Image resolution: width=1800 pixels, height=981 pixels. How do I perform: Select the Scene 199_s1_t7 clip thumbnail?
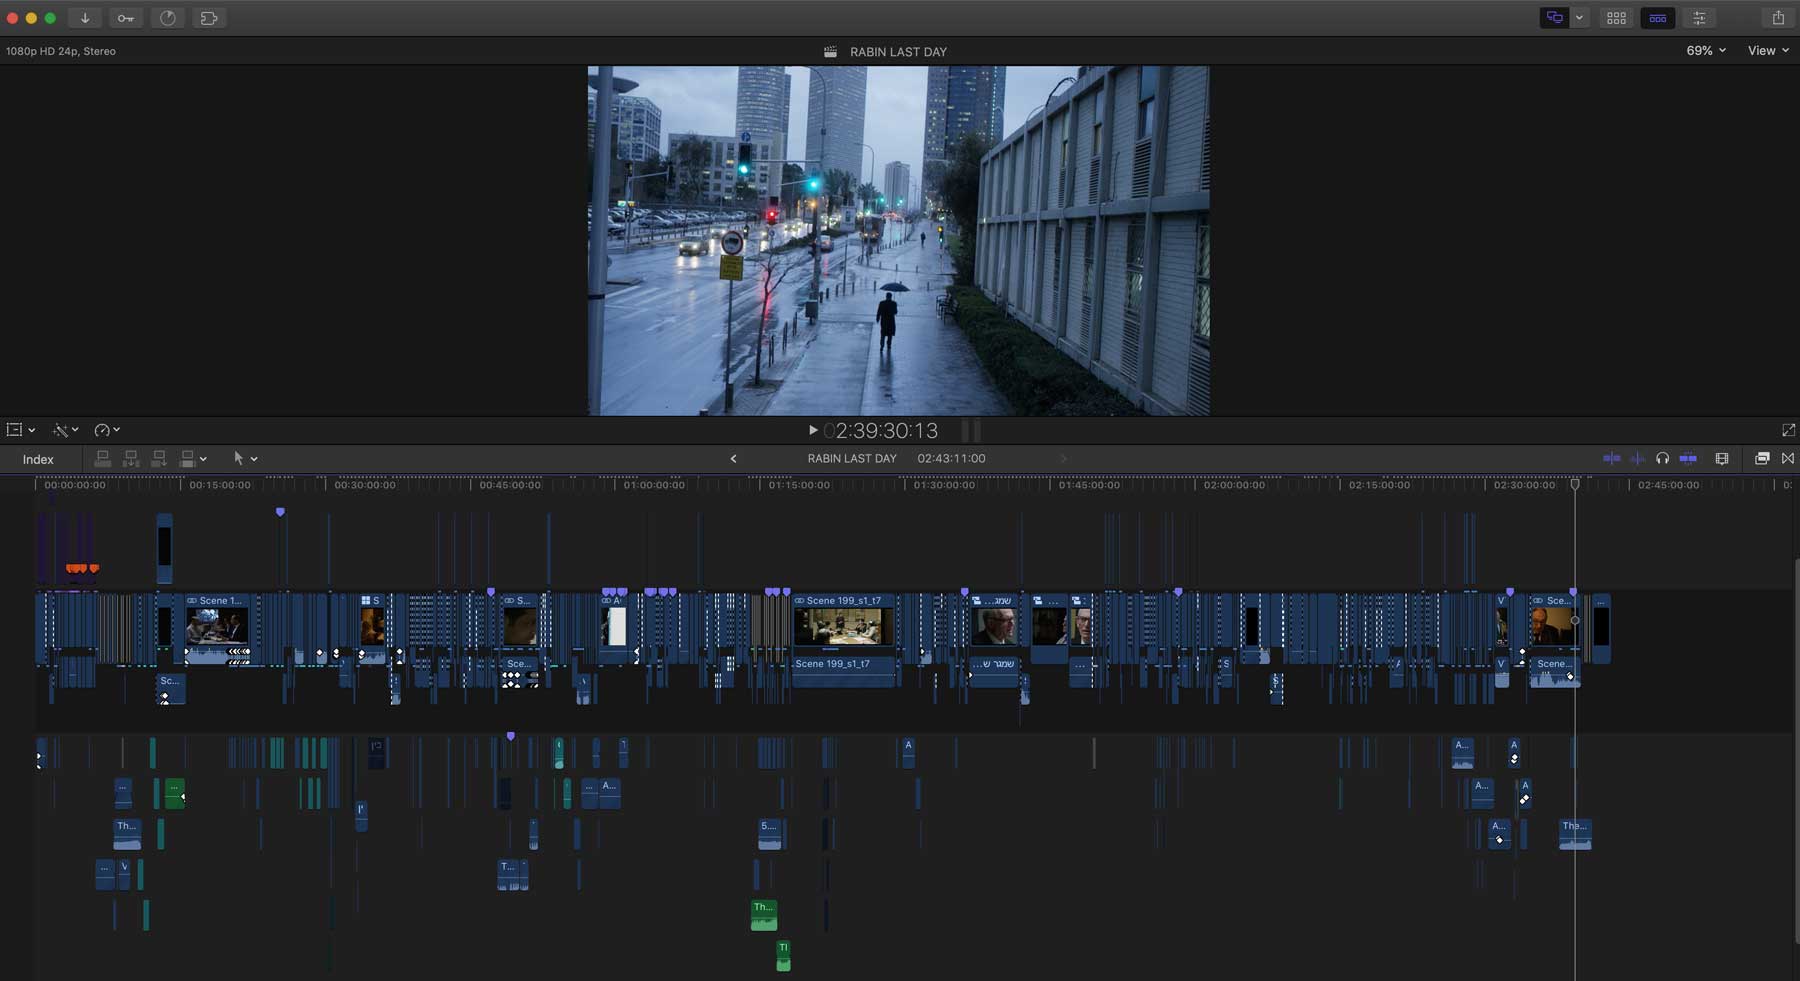click(x=843, y=627)
